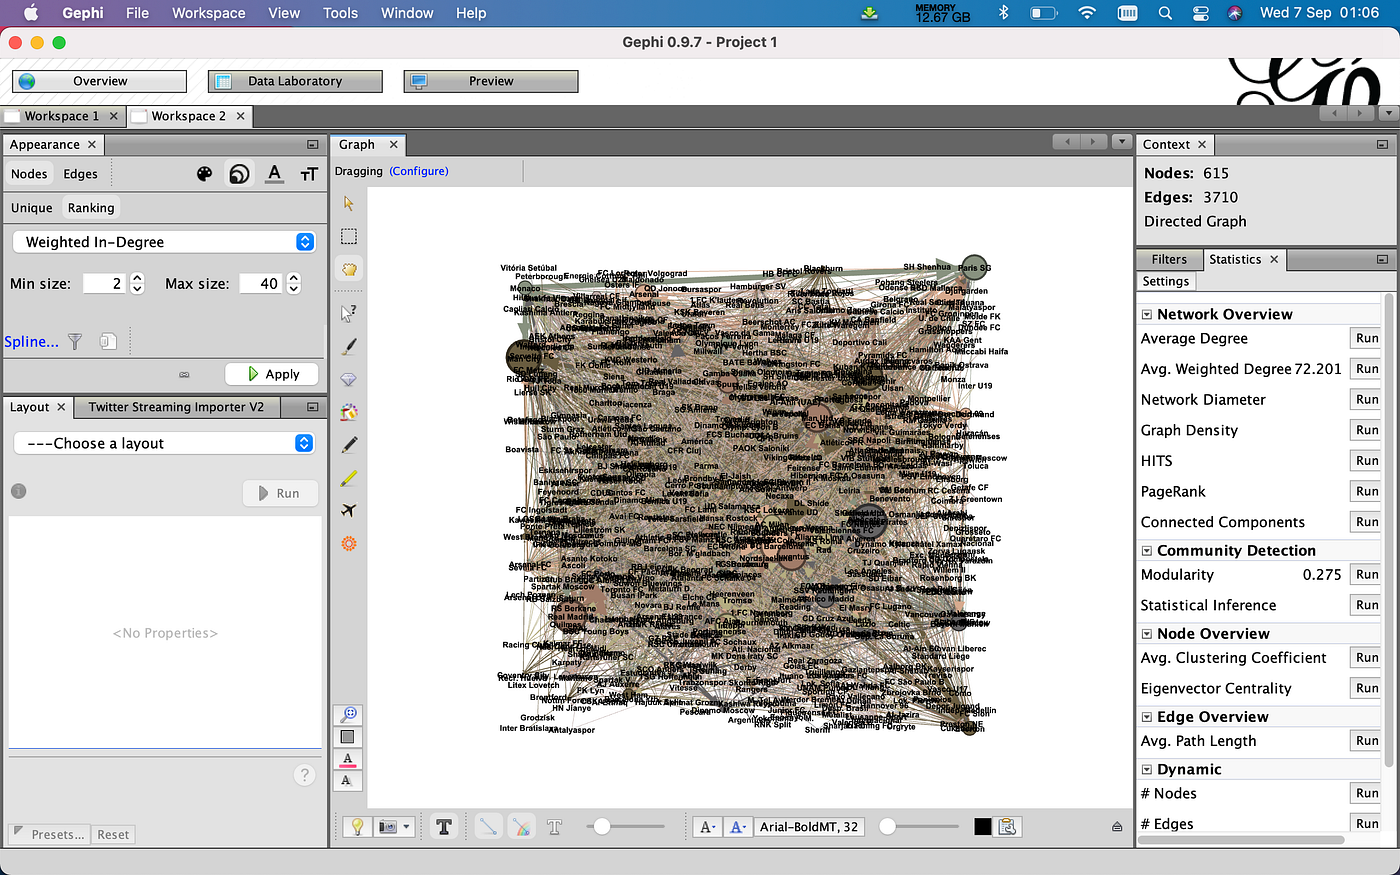The width and height of the screenshot is (1400, 875).
Task: Open Twitter Streaming Importer V2 tab
Action: (x=176, y=407)
